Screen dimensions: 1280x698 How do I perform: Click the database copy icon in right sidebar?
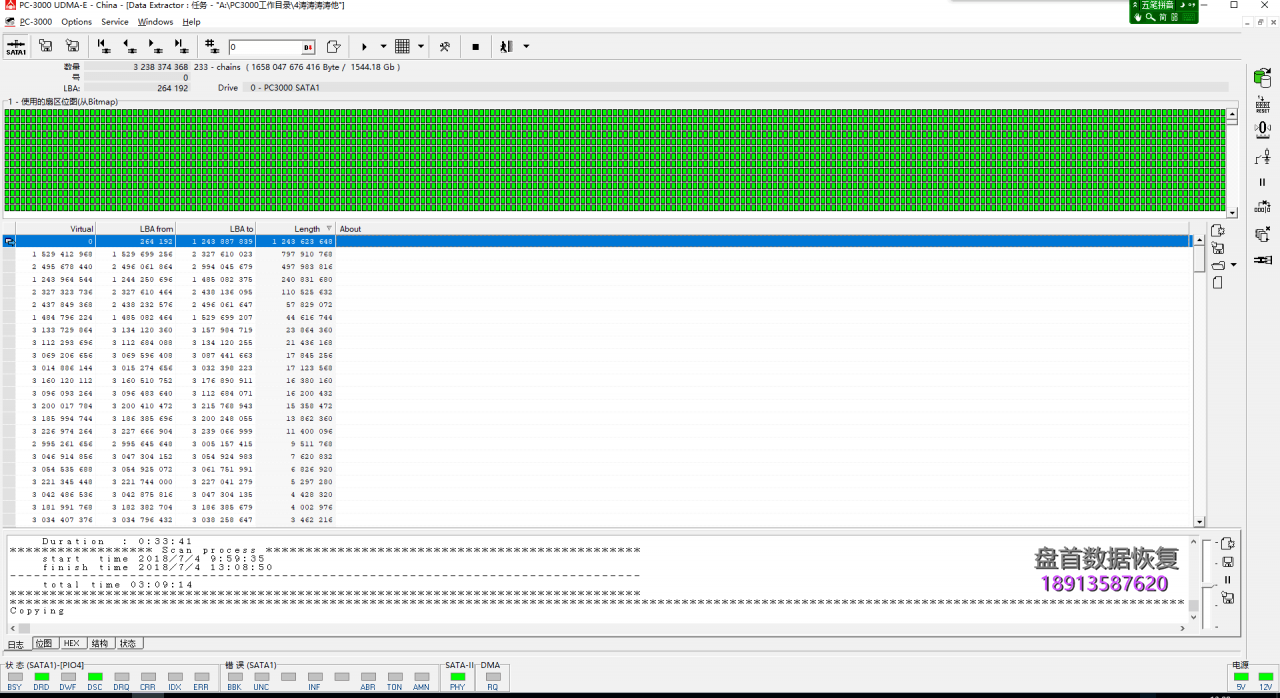click(1262, 78)
